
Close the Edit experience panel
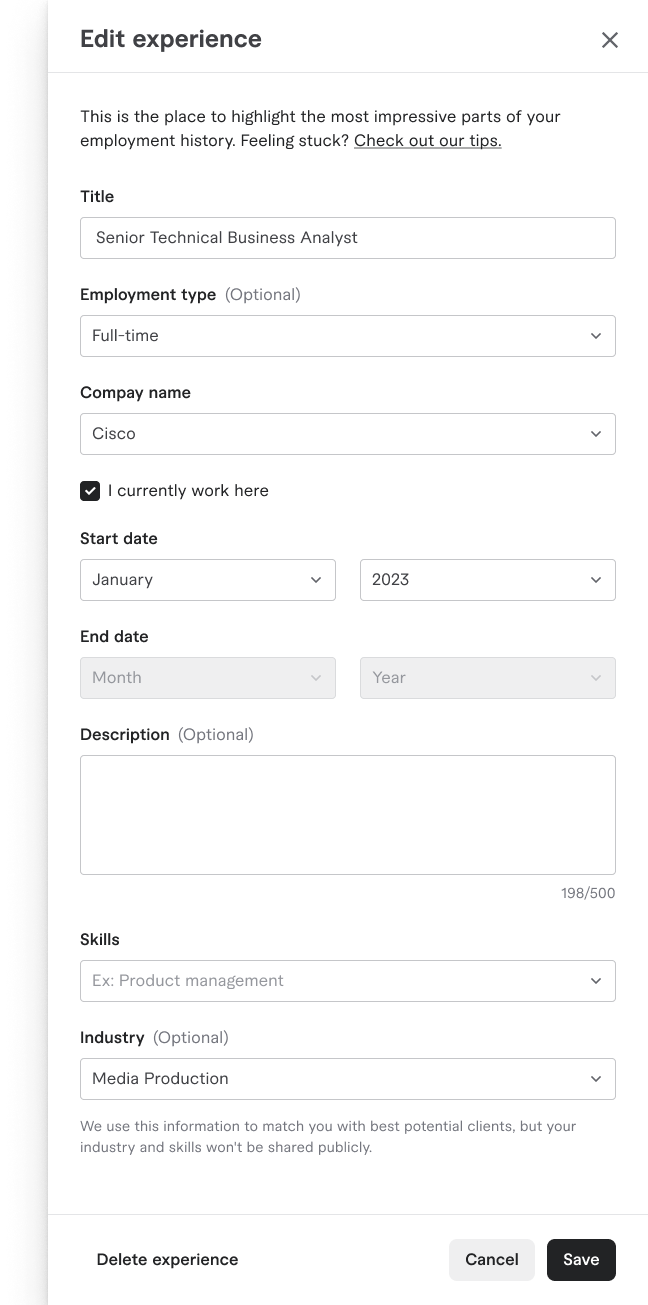610,40
